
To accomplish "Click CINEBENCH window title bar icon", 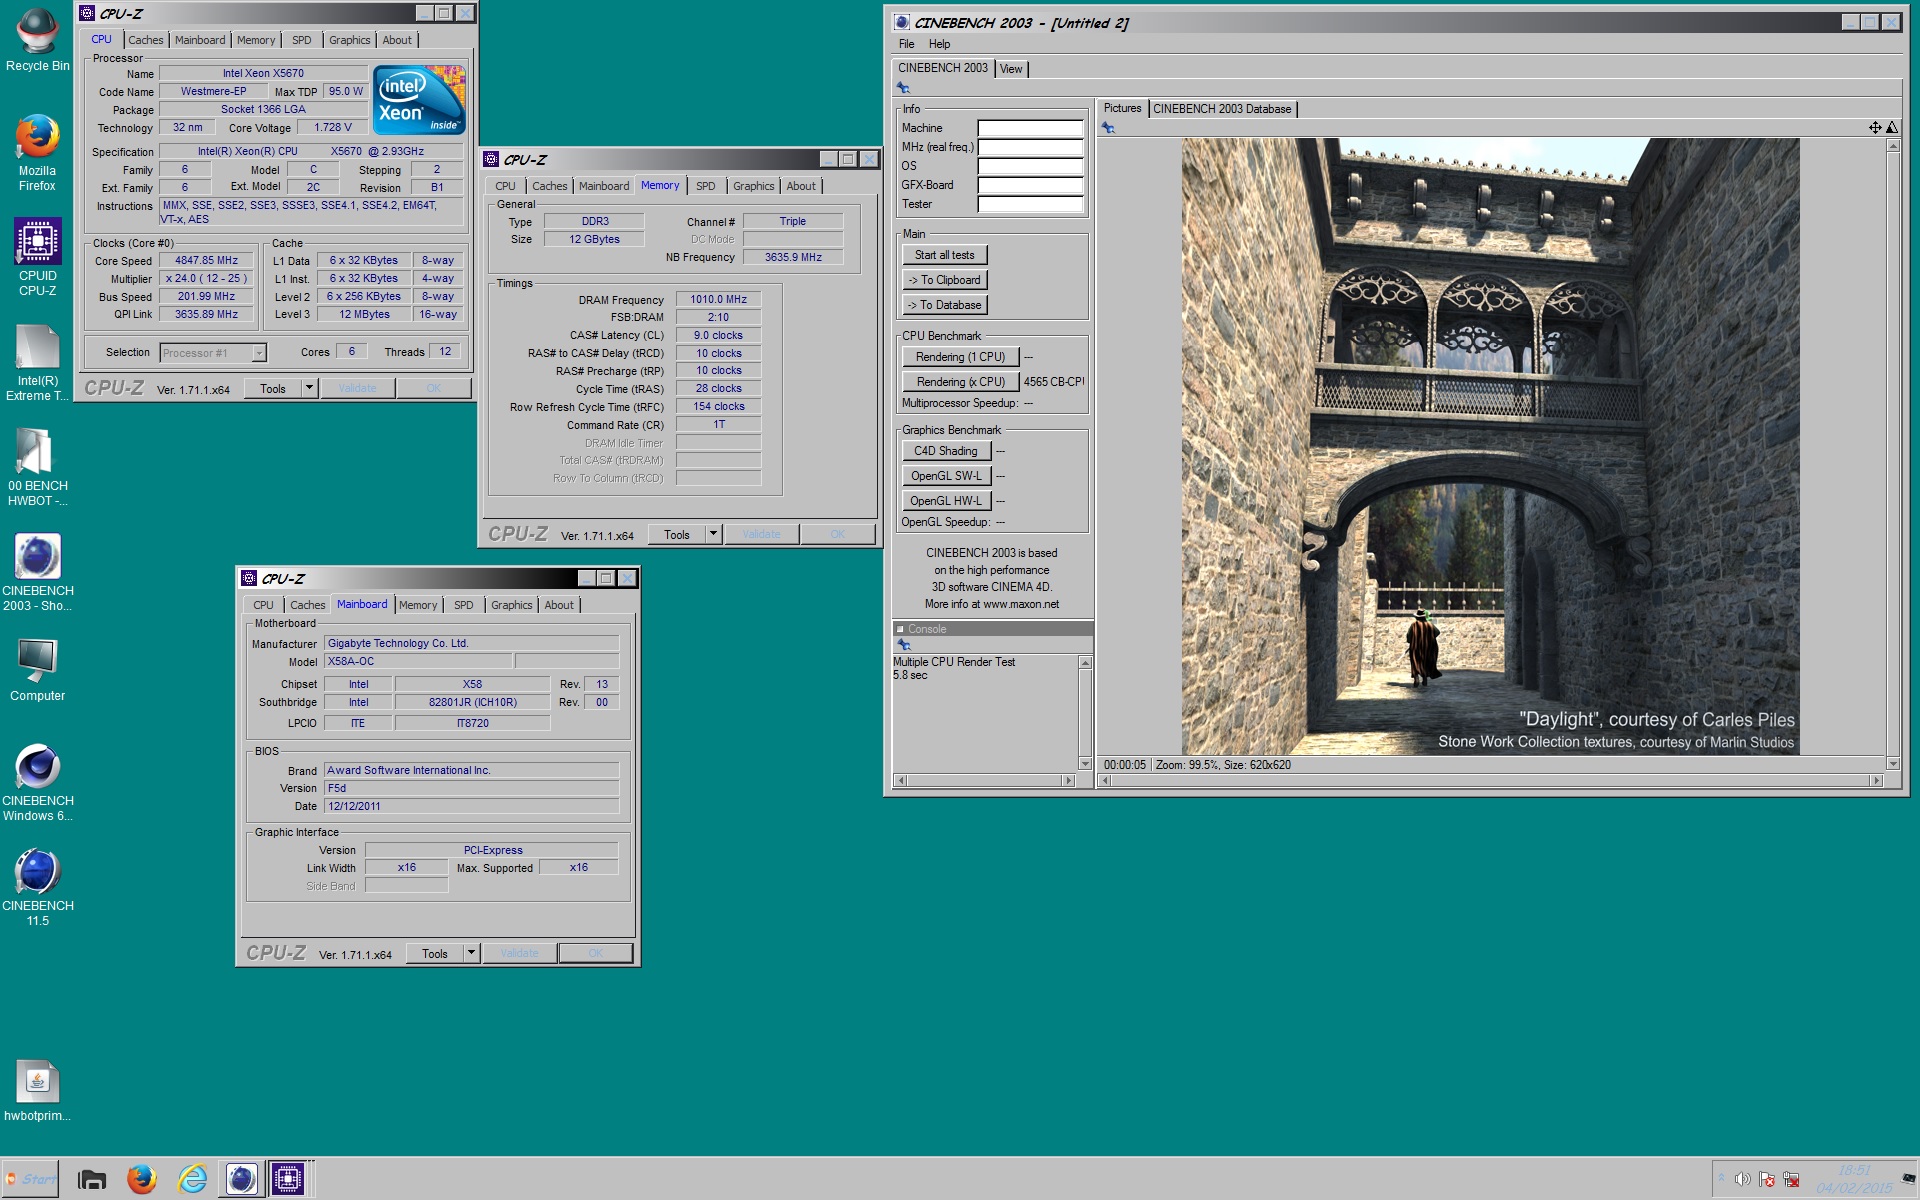I will (901, 22).
